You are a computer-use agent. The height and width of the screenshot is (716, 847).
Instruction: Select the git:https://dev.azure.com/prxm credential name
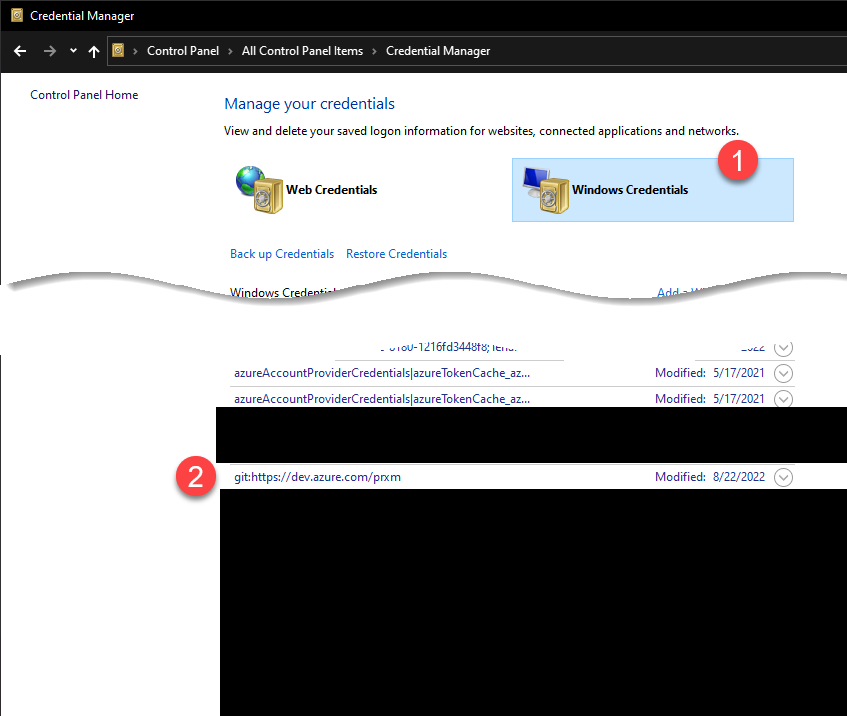point(318,477)
